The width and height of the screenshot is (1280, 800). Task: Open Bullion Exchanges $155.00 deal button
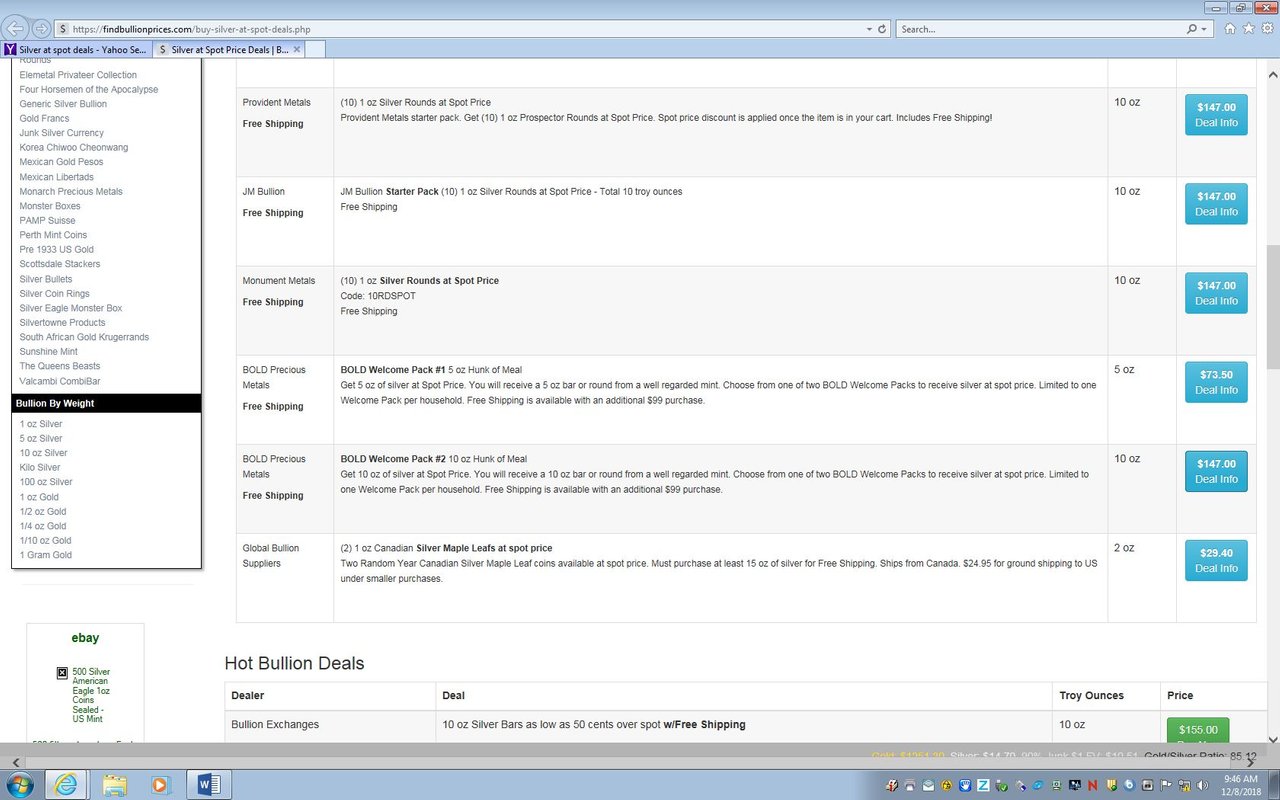click(1198, 730)
